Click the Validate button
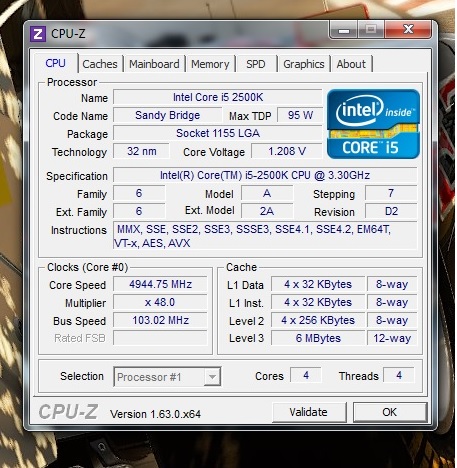 point(309,412)
